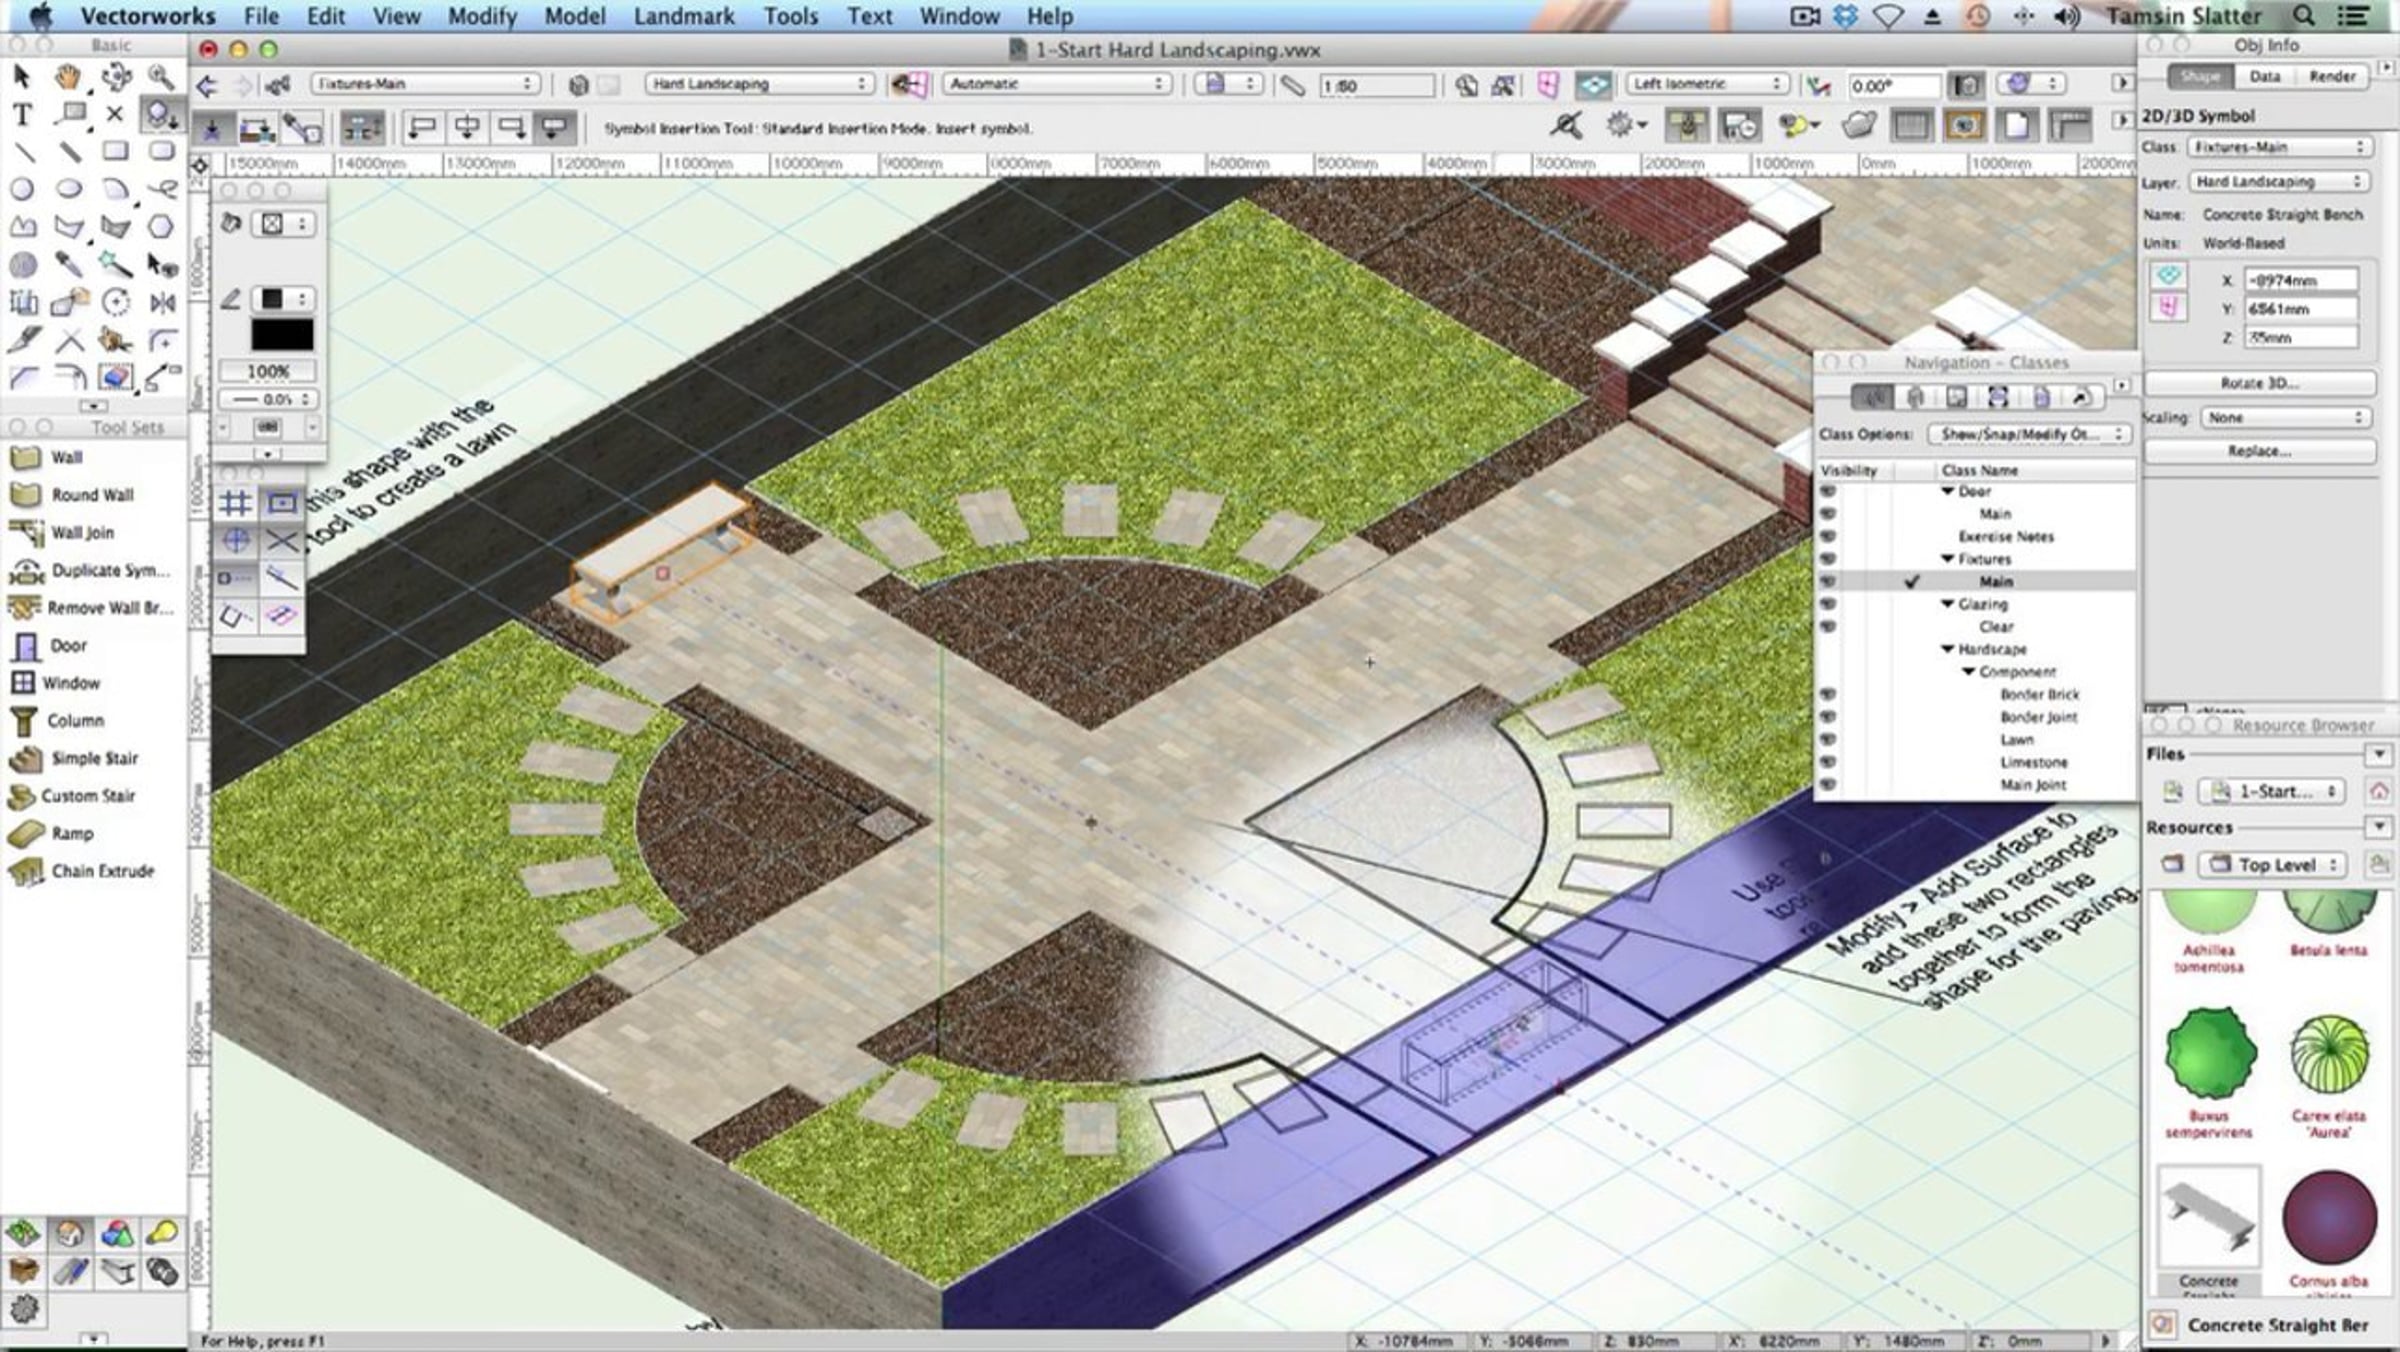The height and width of the screenshot is (1352, 2400).
Task: Open the Landmark menu
Action: 684,16
